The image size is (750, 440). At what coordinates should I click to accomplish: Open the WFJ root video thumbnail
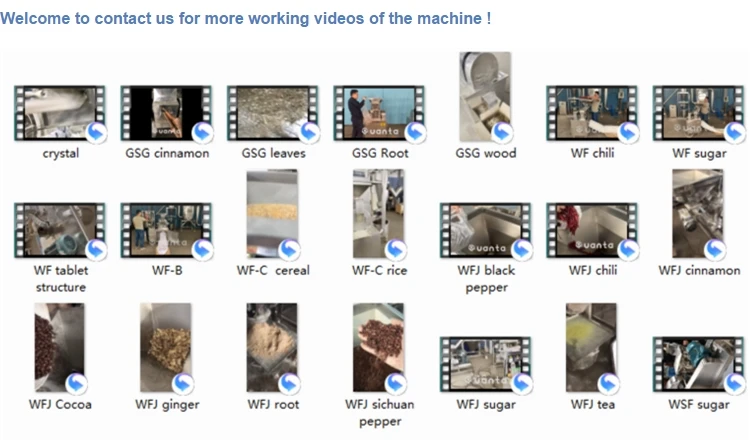273,348
